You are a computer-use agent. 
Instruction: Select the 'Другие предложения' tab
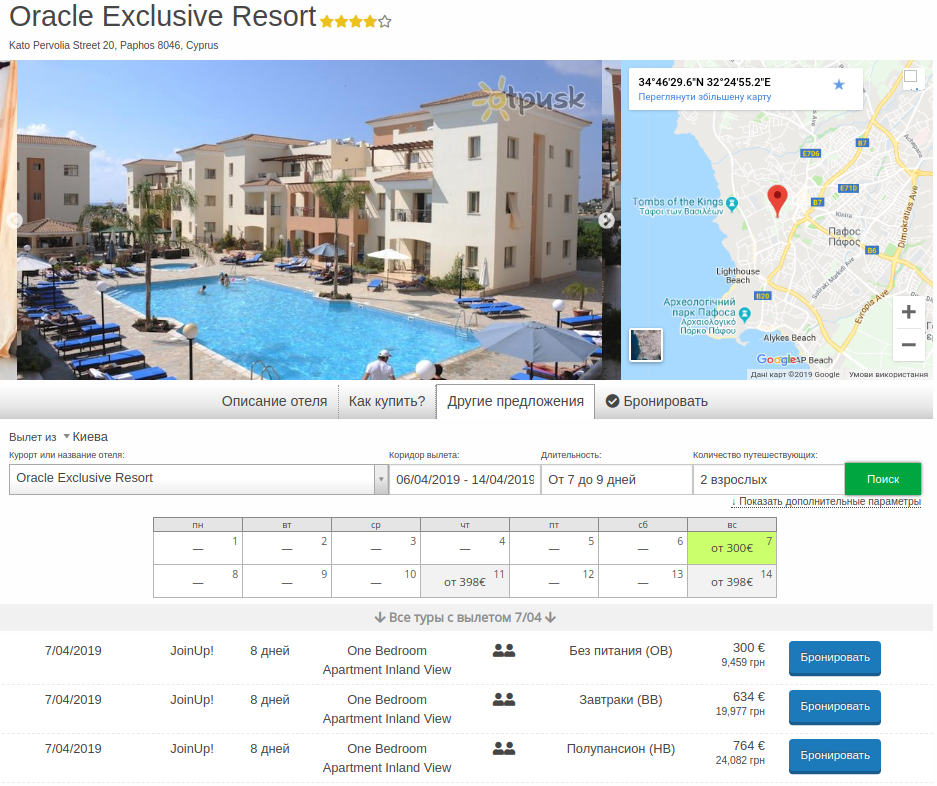point(515,401)
